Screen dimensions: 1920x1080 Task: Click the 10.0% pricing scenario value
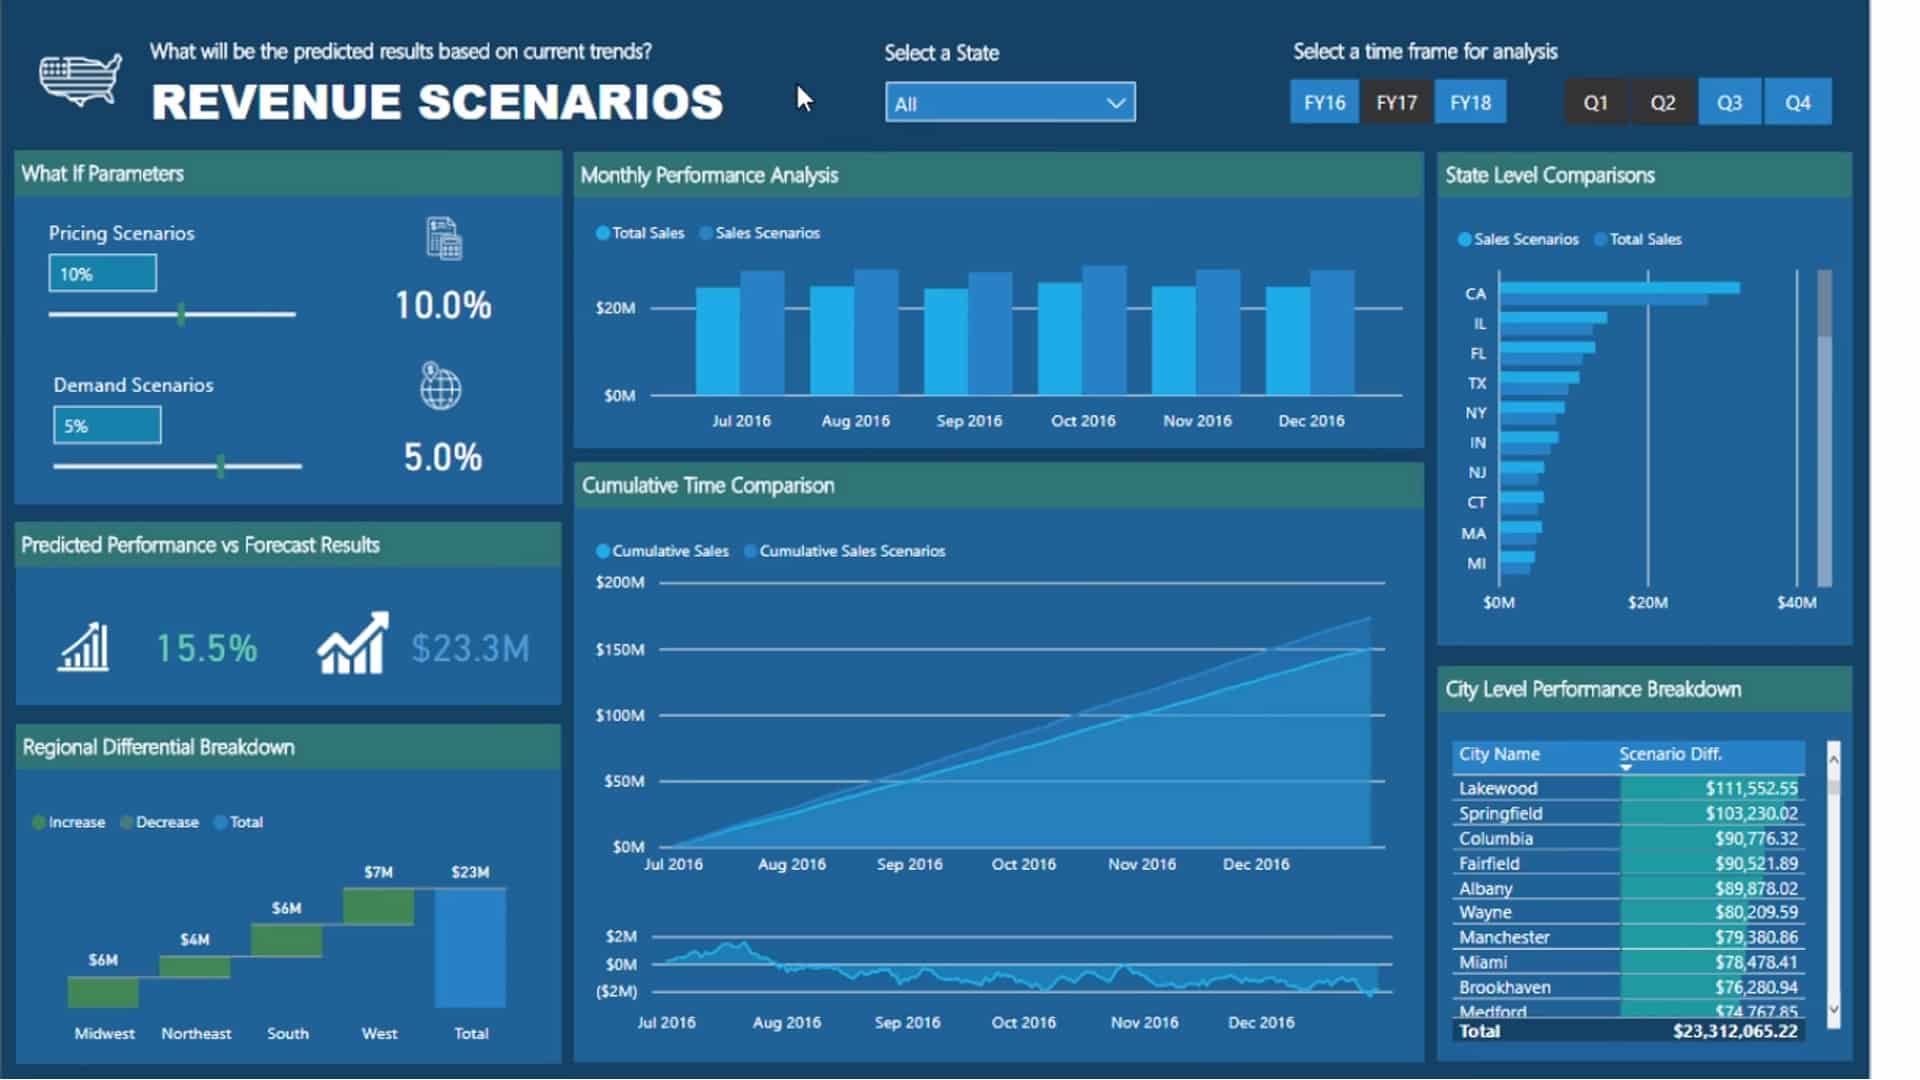tap(443, 305)
